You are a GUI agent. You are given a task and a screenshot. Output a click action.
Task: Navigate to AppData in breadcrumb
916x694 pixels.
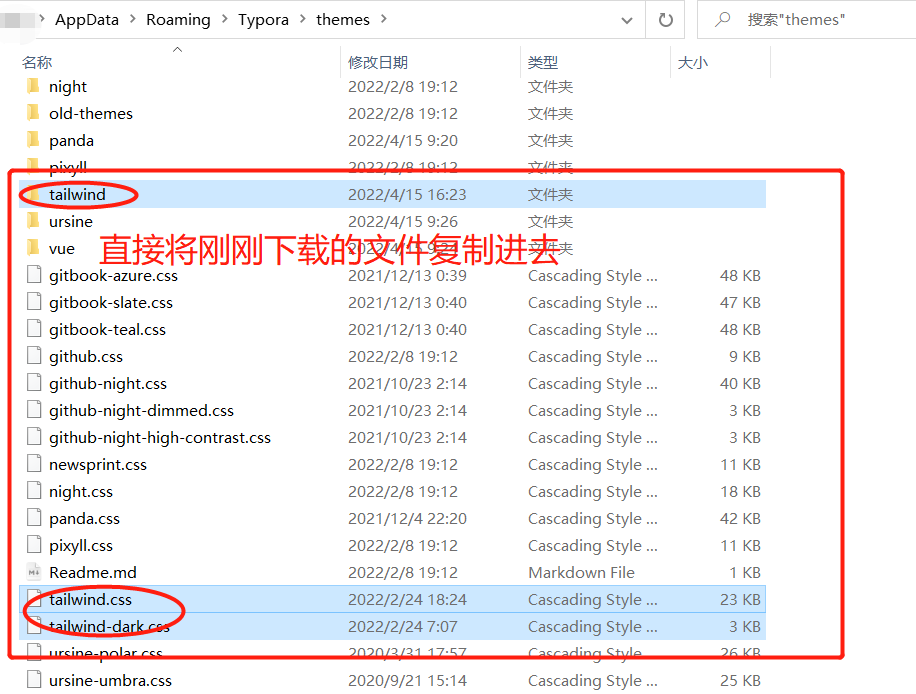tap(86, 19)
